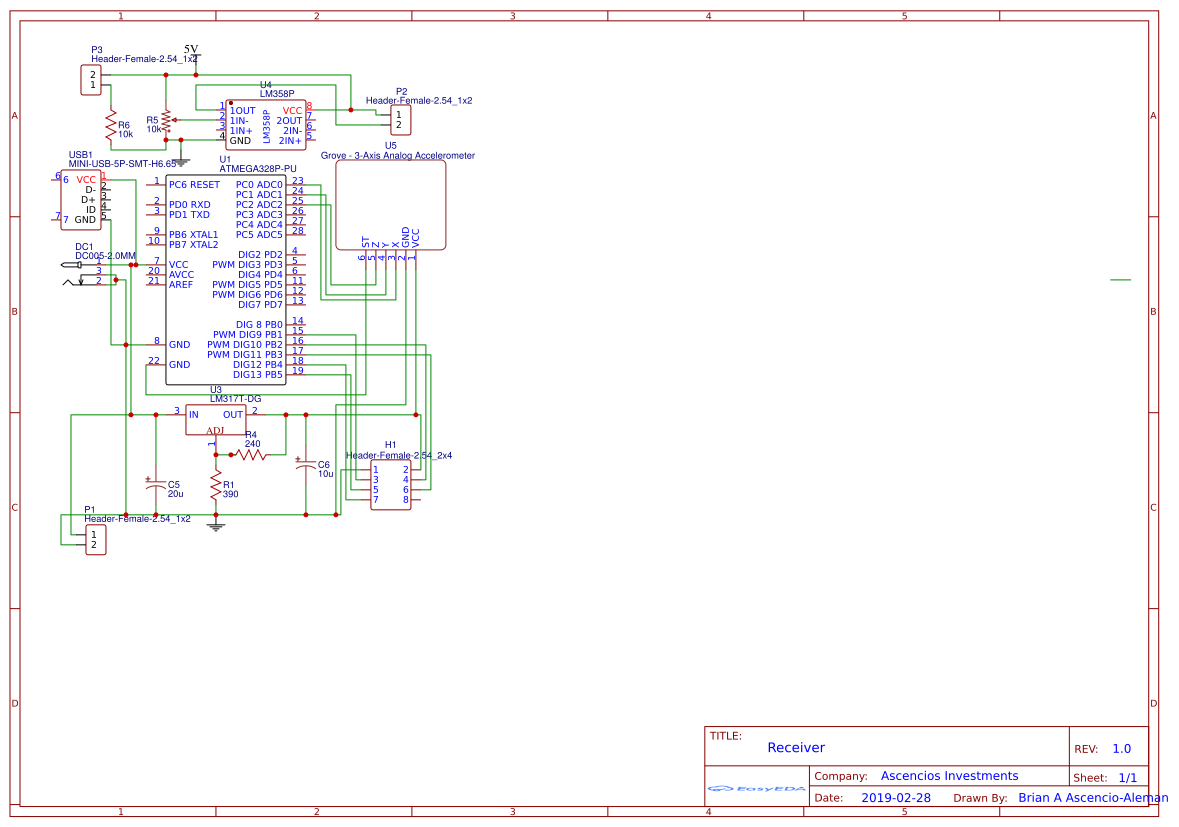The image size is (1179, 827).
Task: Click the Receiver title text
Action: pos(796,747)
